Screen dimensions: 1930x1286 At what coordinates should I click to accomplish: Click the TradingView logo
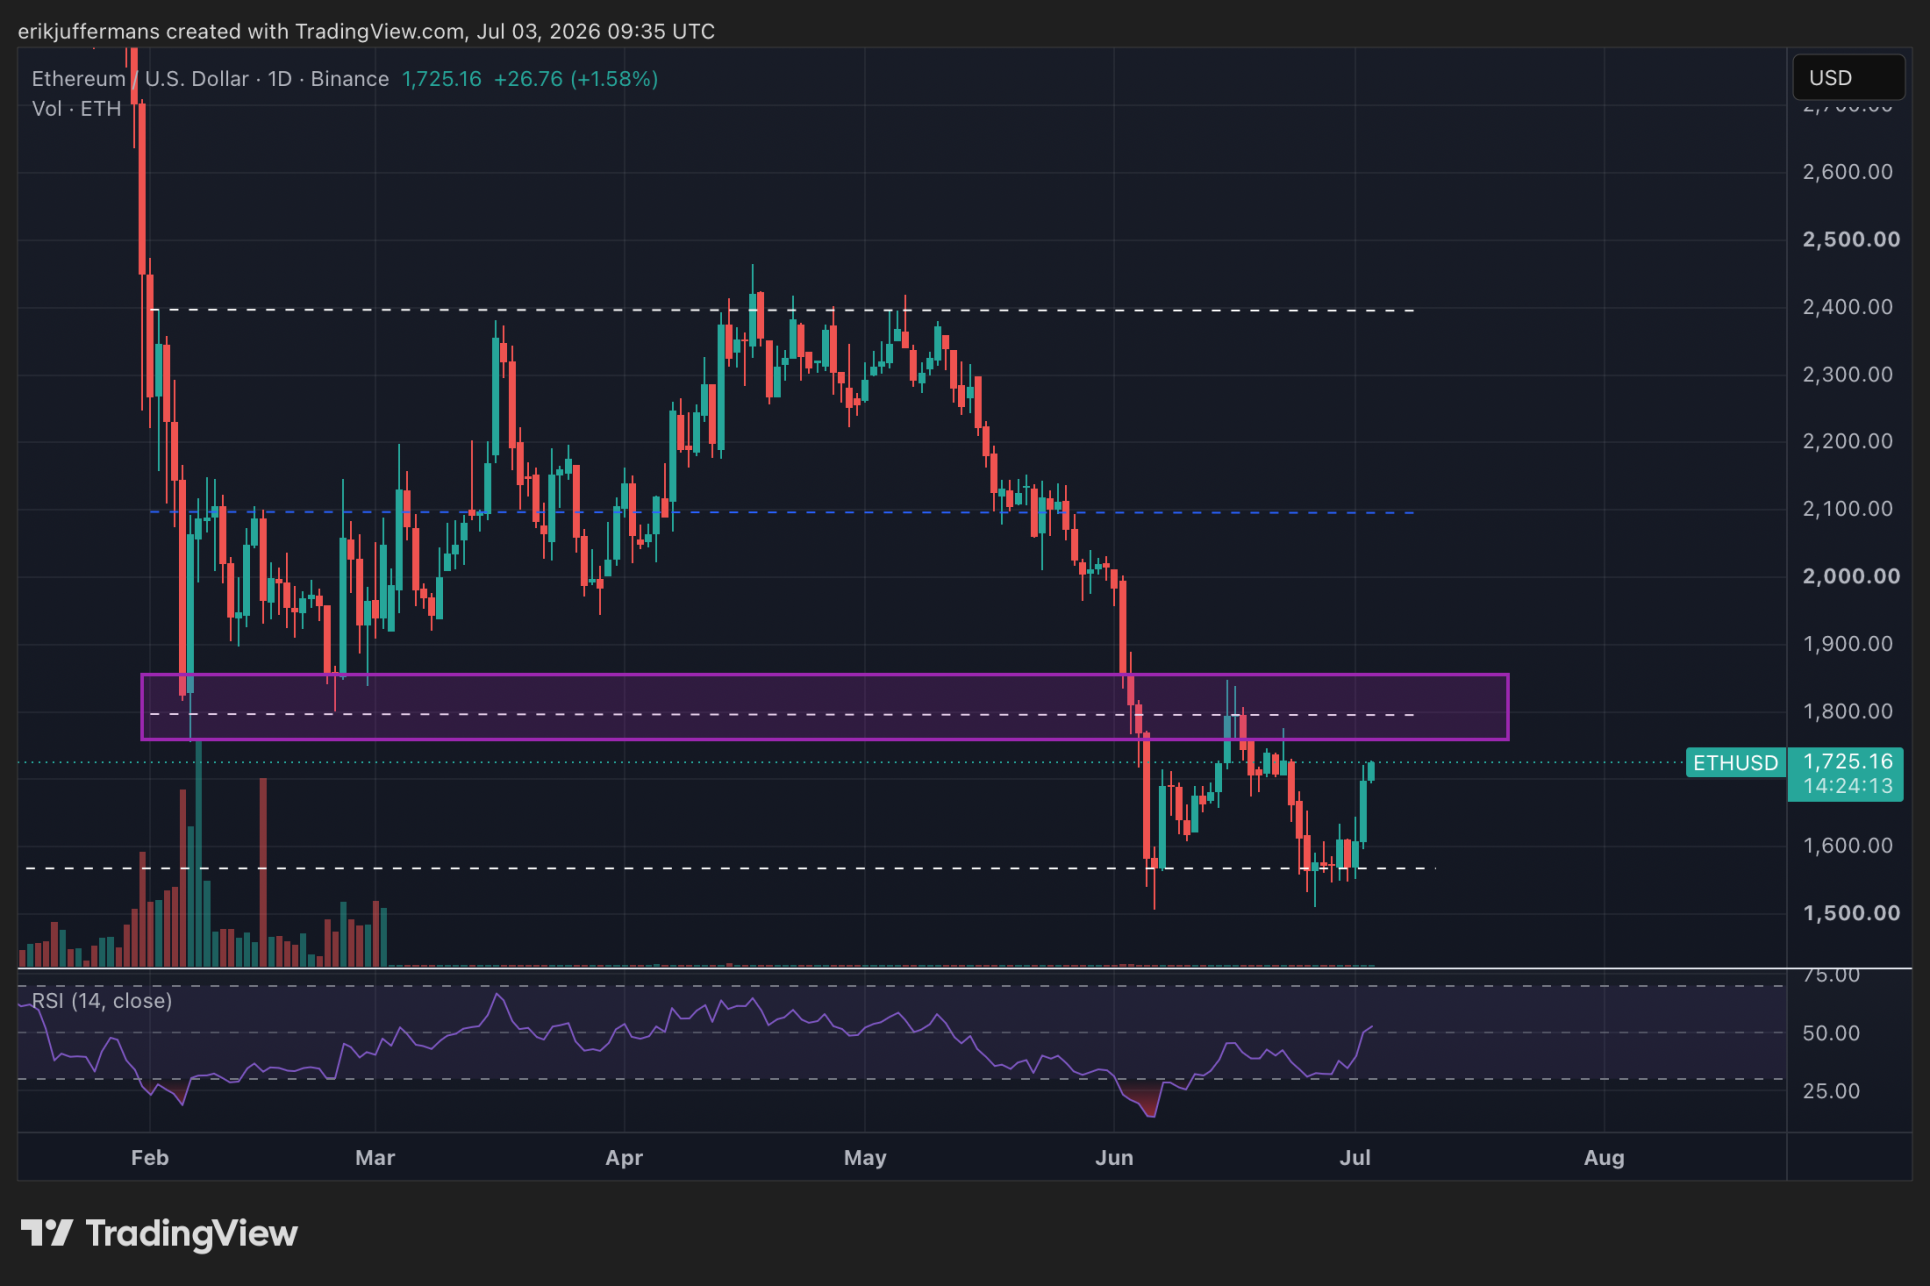pos(160,1233)
